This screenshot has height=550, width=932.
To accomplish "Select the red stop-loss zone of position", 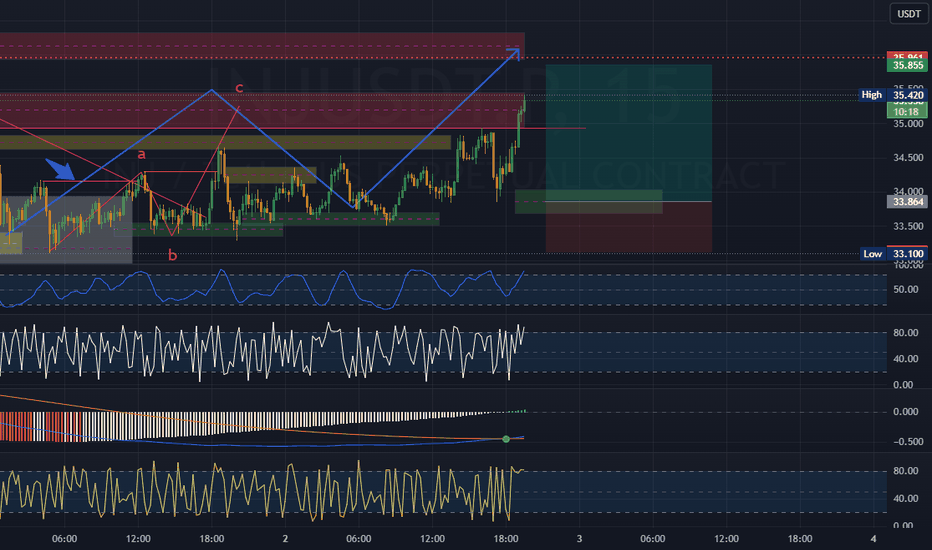I will (x=629, y=227).
